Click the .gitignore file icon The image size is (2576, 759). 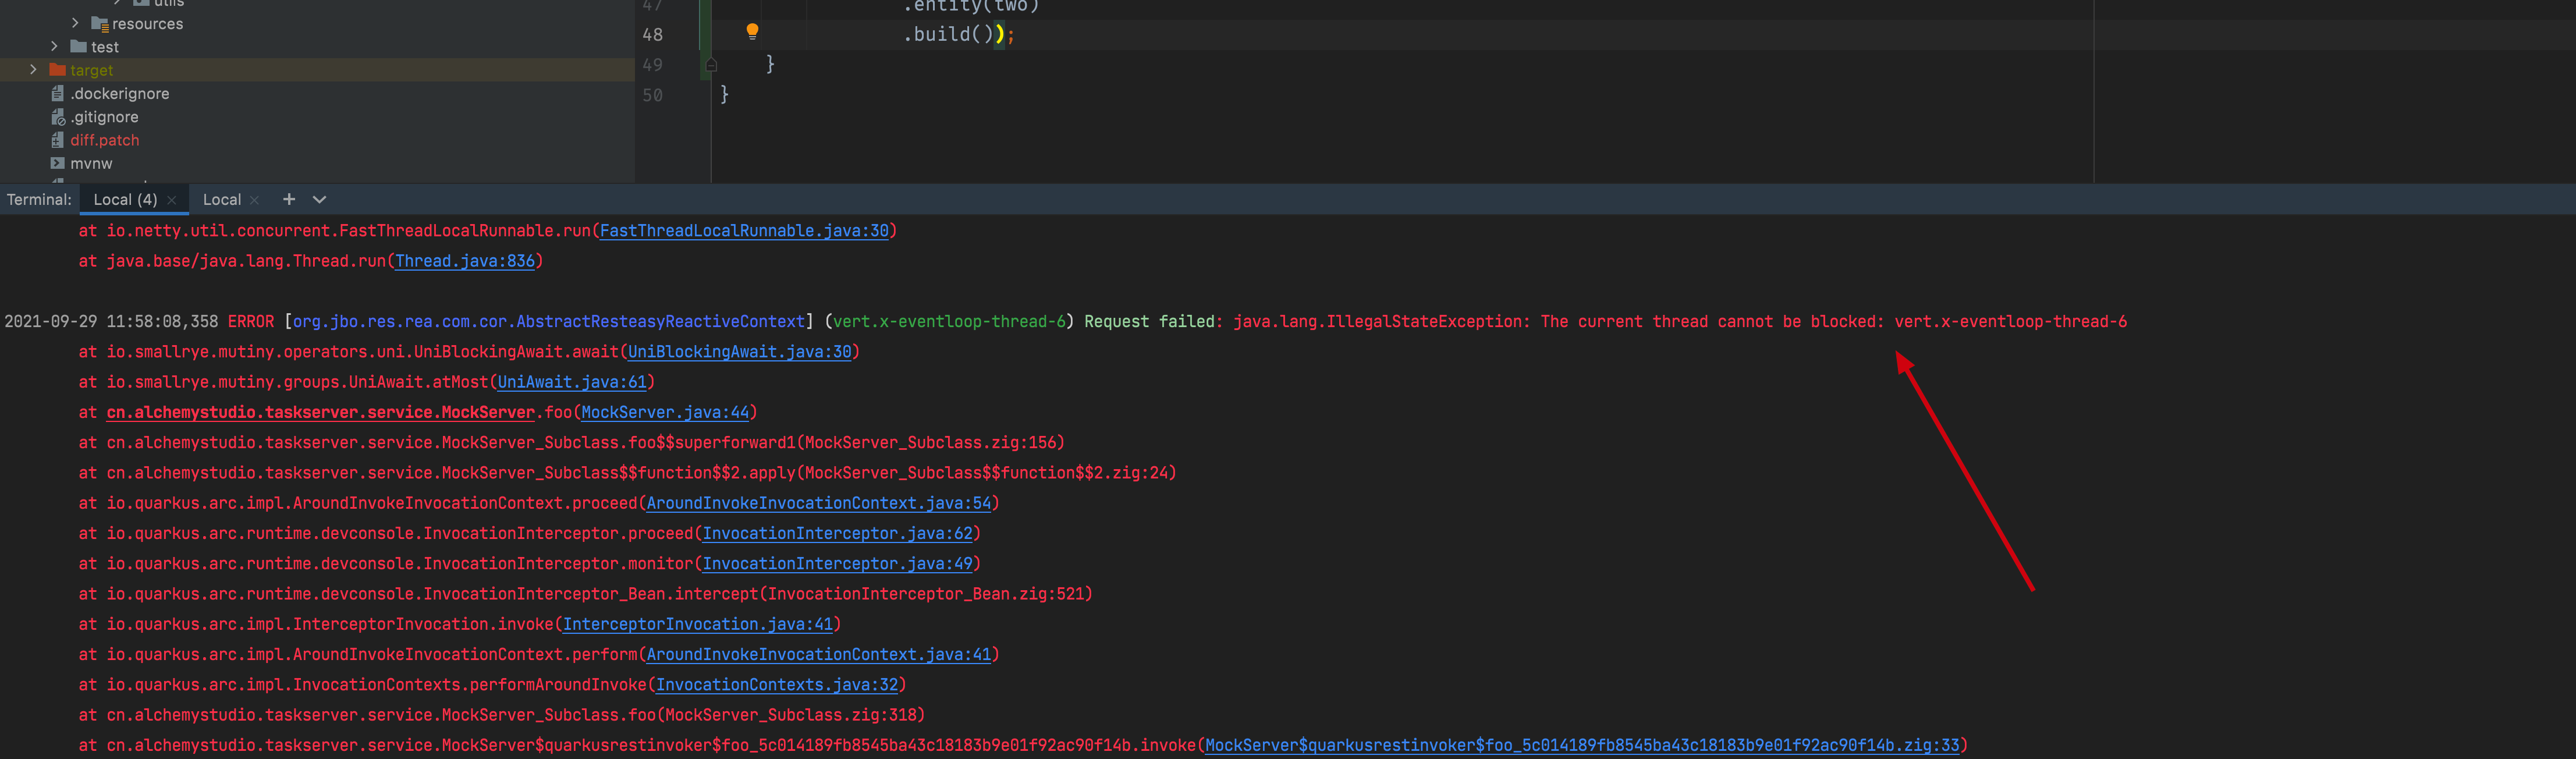(x=58, y=117)
